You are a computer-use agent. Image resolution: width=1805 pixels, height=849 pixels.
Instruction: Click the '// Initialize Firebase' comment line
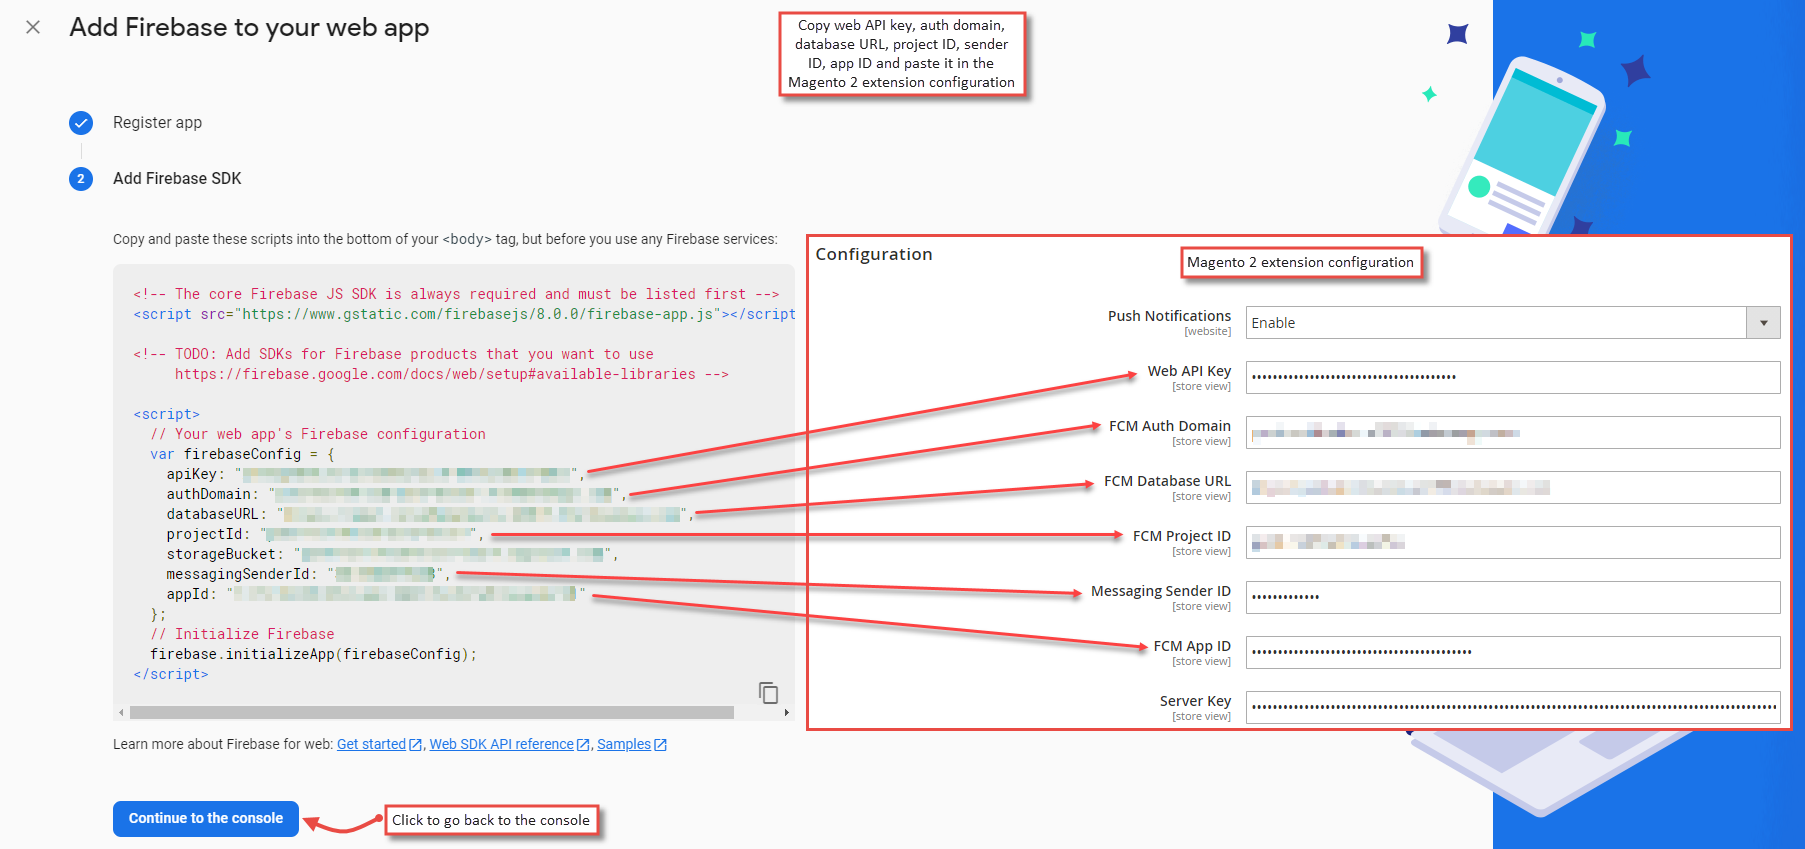(x=242, y=634)
